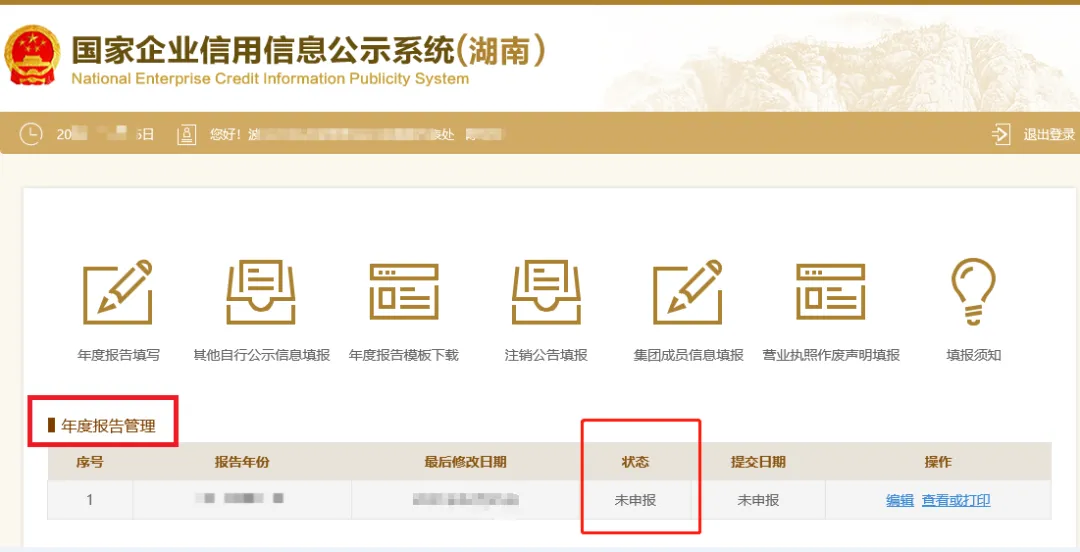Click the 操作 column header
The height and width of the screenshot is (552, 1080).
[938, 462]
